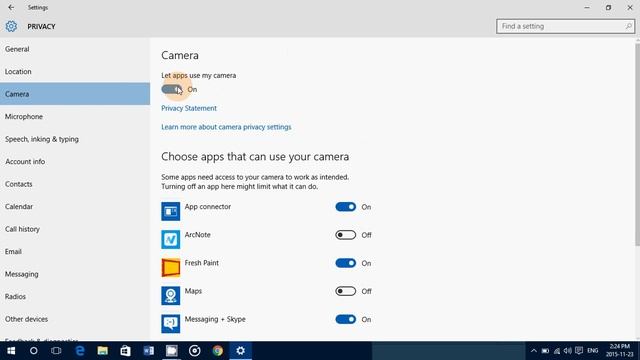Open File Explorer from the taskbar
The width and height of the screenshot is (640, 360).
pyautogui.click(x=102, y=351)
